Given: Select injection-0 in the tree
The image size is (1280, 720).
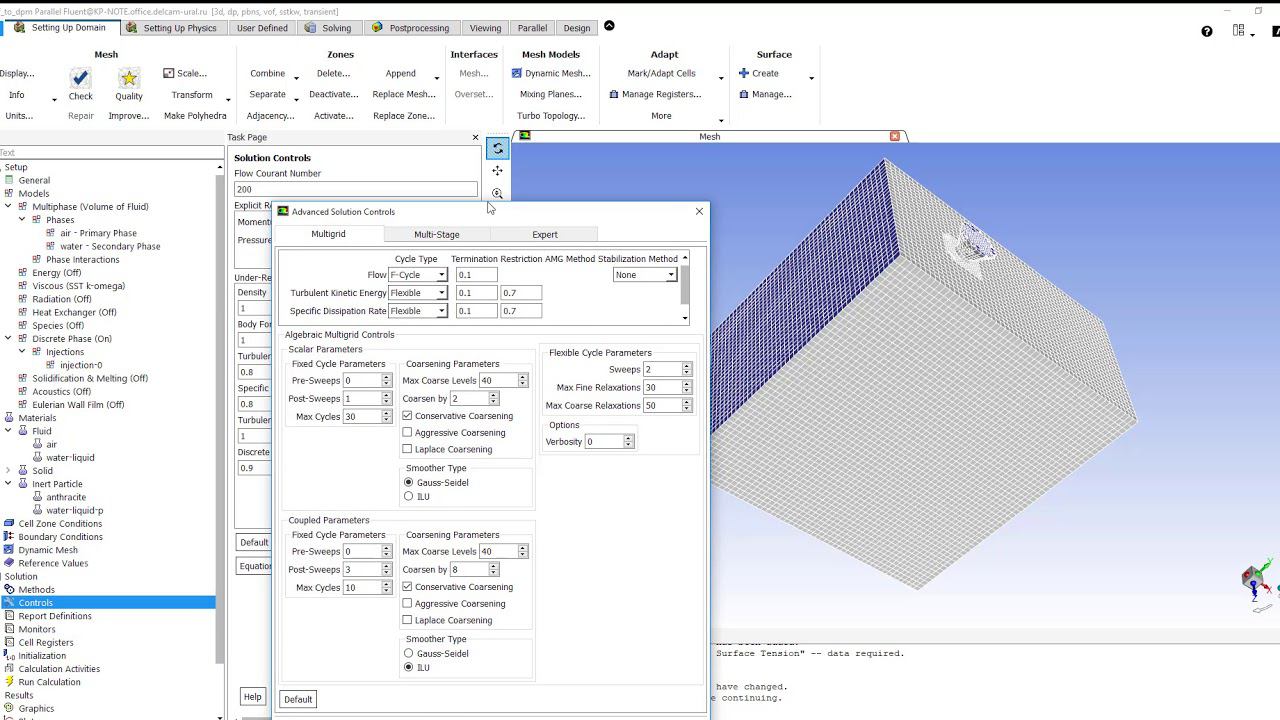Looking at the screenshot, I should 81,365.
